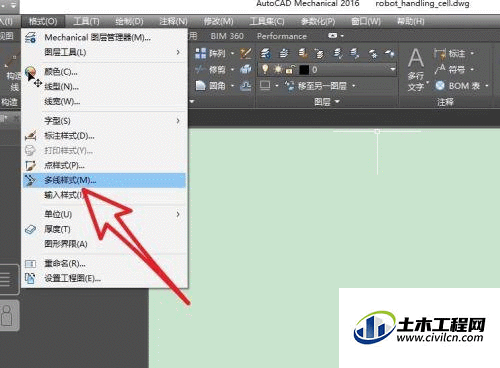Open the 移至另一图层 dropdown arrow
The image size is (500, 368).
pyautogui.click(x=353, y=86)
